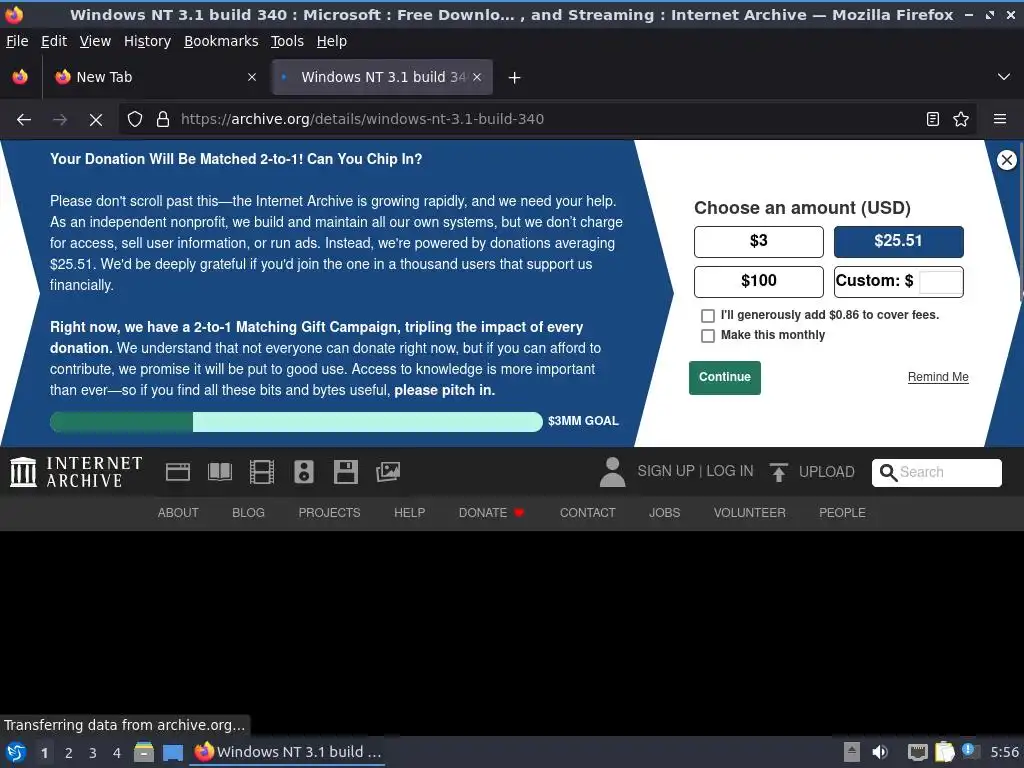Image resolution: width=1024 pixels, height=768 pixels.
Task: Bookmark this page with the star icon
Action: [961, 120]
